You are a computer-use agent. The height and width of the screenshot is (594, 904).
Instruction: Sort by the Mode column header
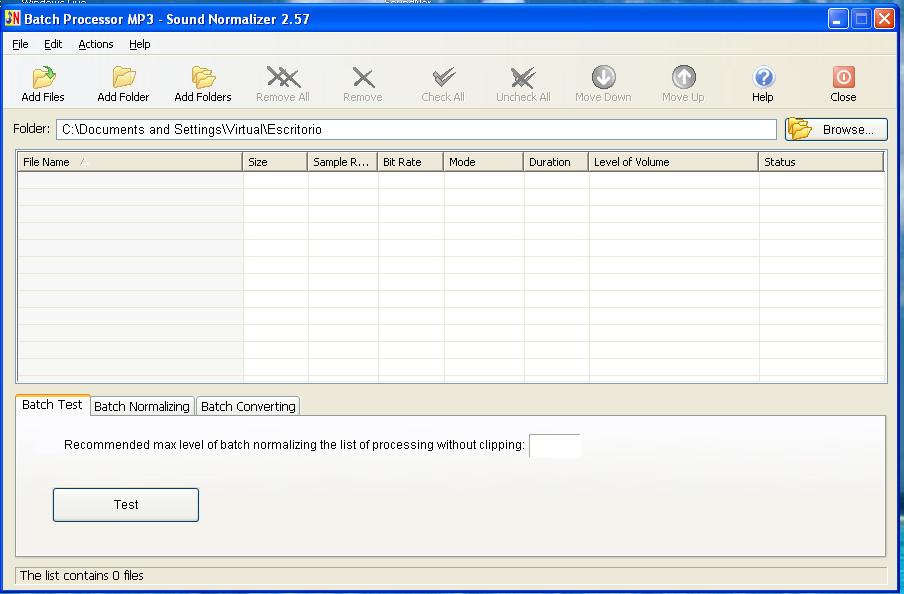[x=484, y=162]
